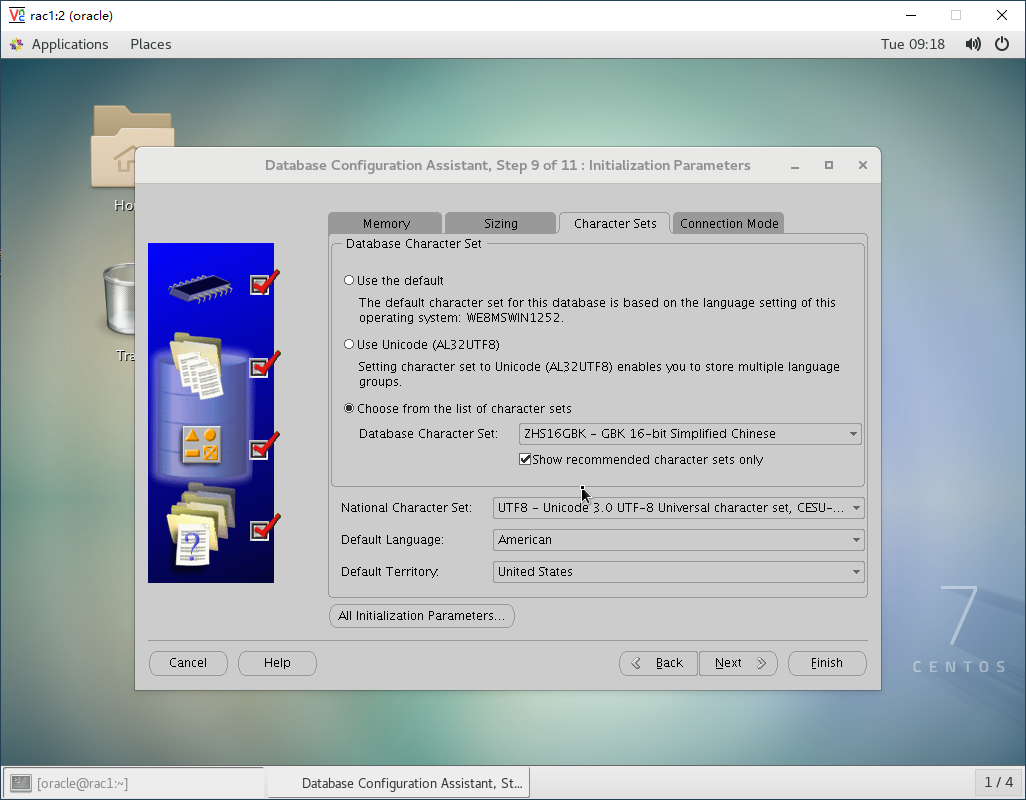
Task: Click the WE8MSWIN1252 default description text
Action: coord(597,310)
